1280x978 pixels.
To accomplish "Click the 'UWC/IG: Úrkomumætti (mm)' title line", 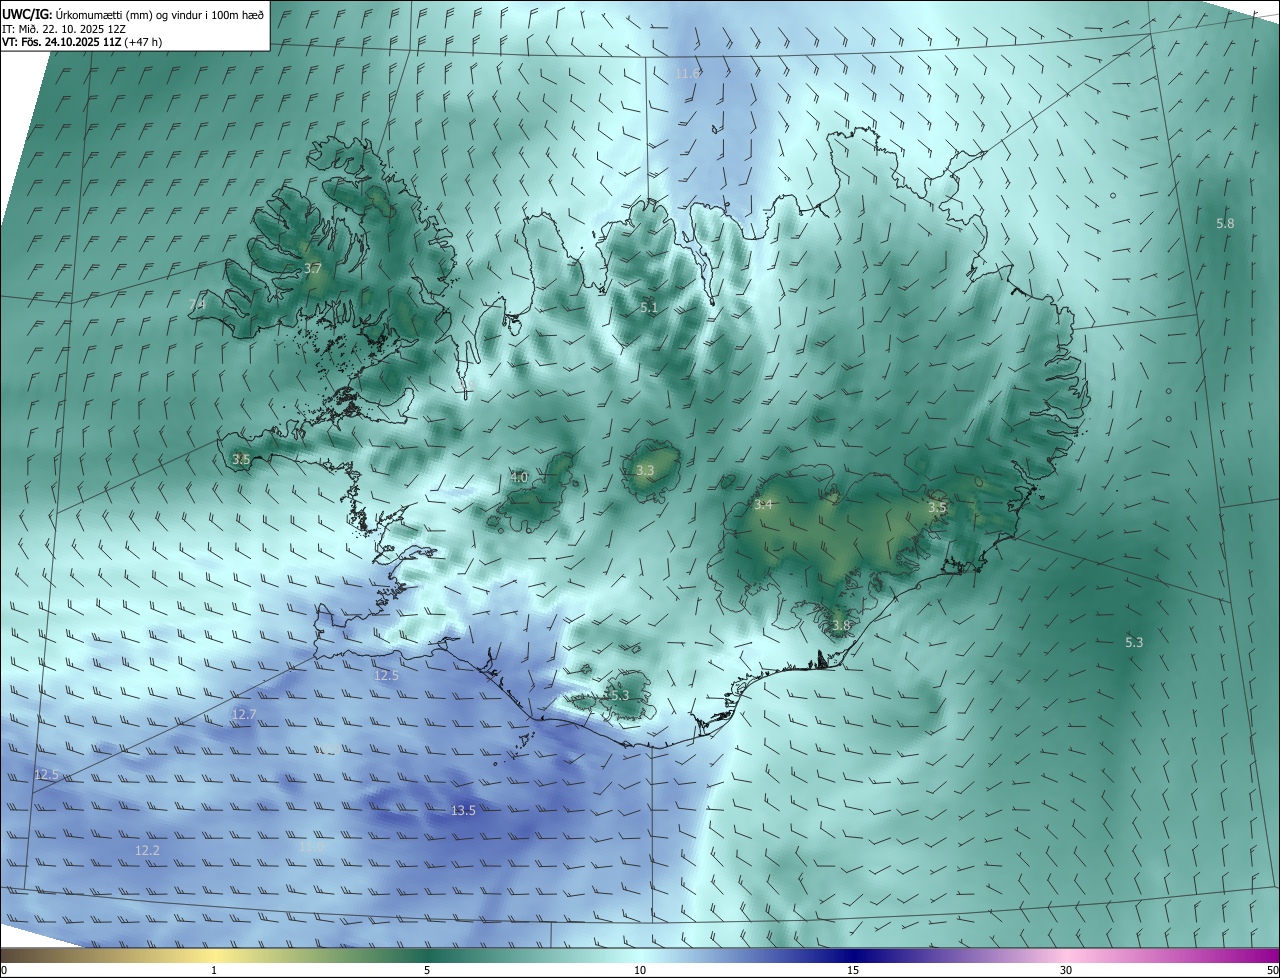I will coord(134,14).
